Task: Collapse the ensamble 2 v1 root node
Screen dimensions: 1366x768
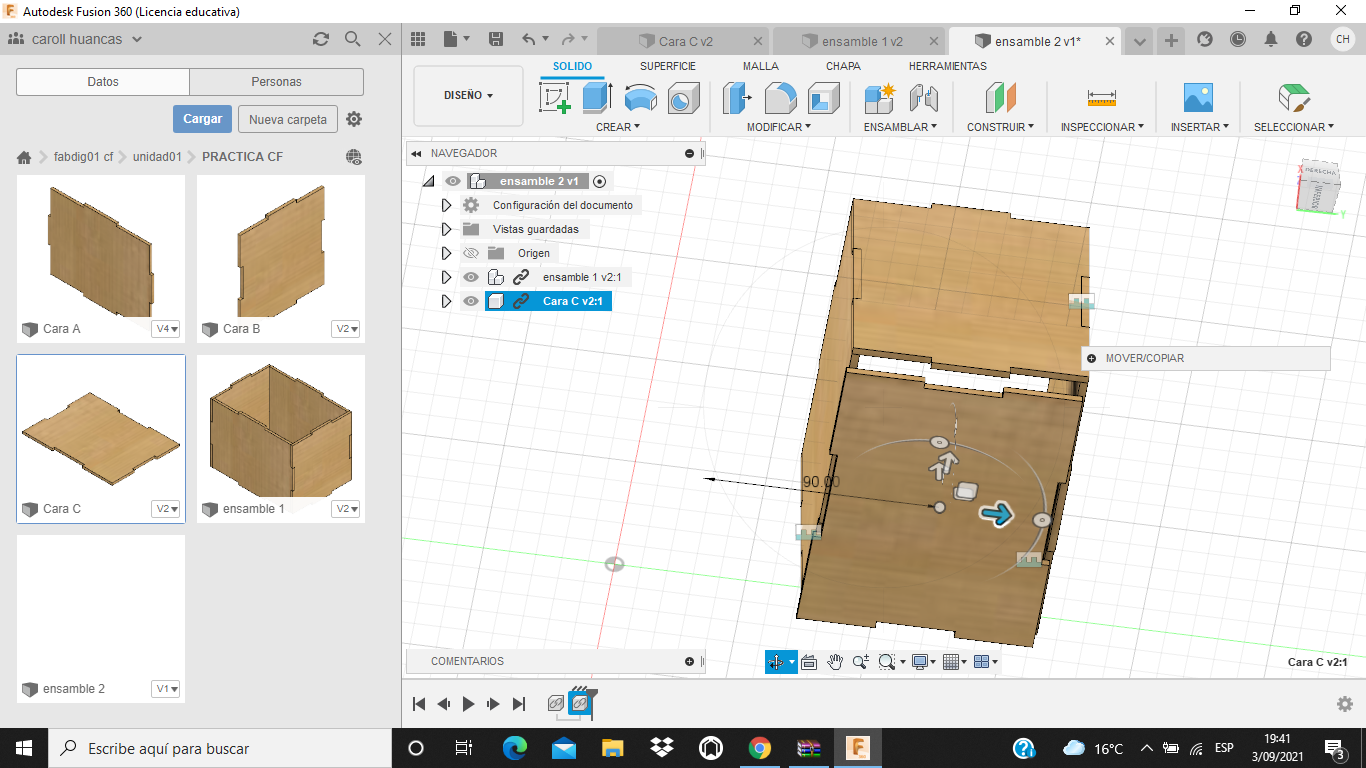Action: [428, 181]
